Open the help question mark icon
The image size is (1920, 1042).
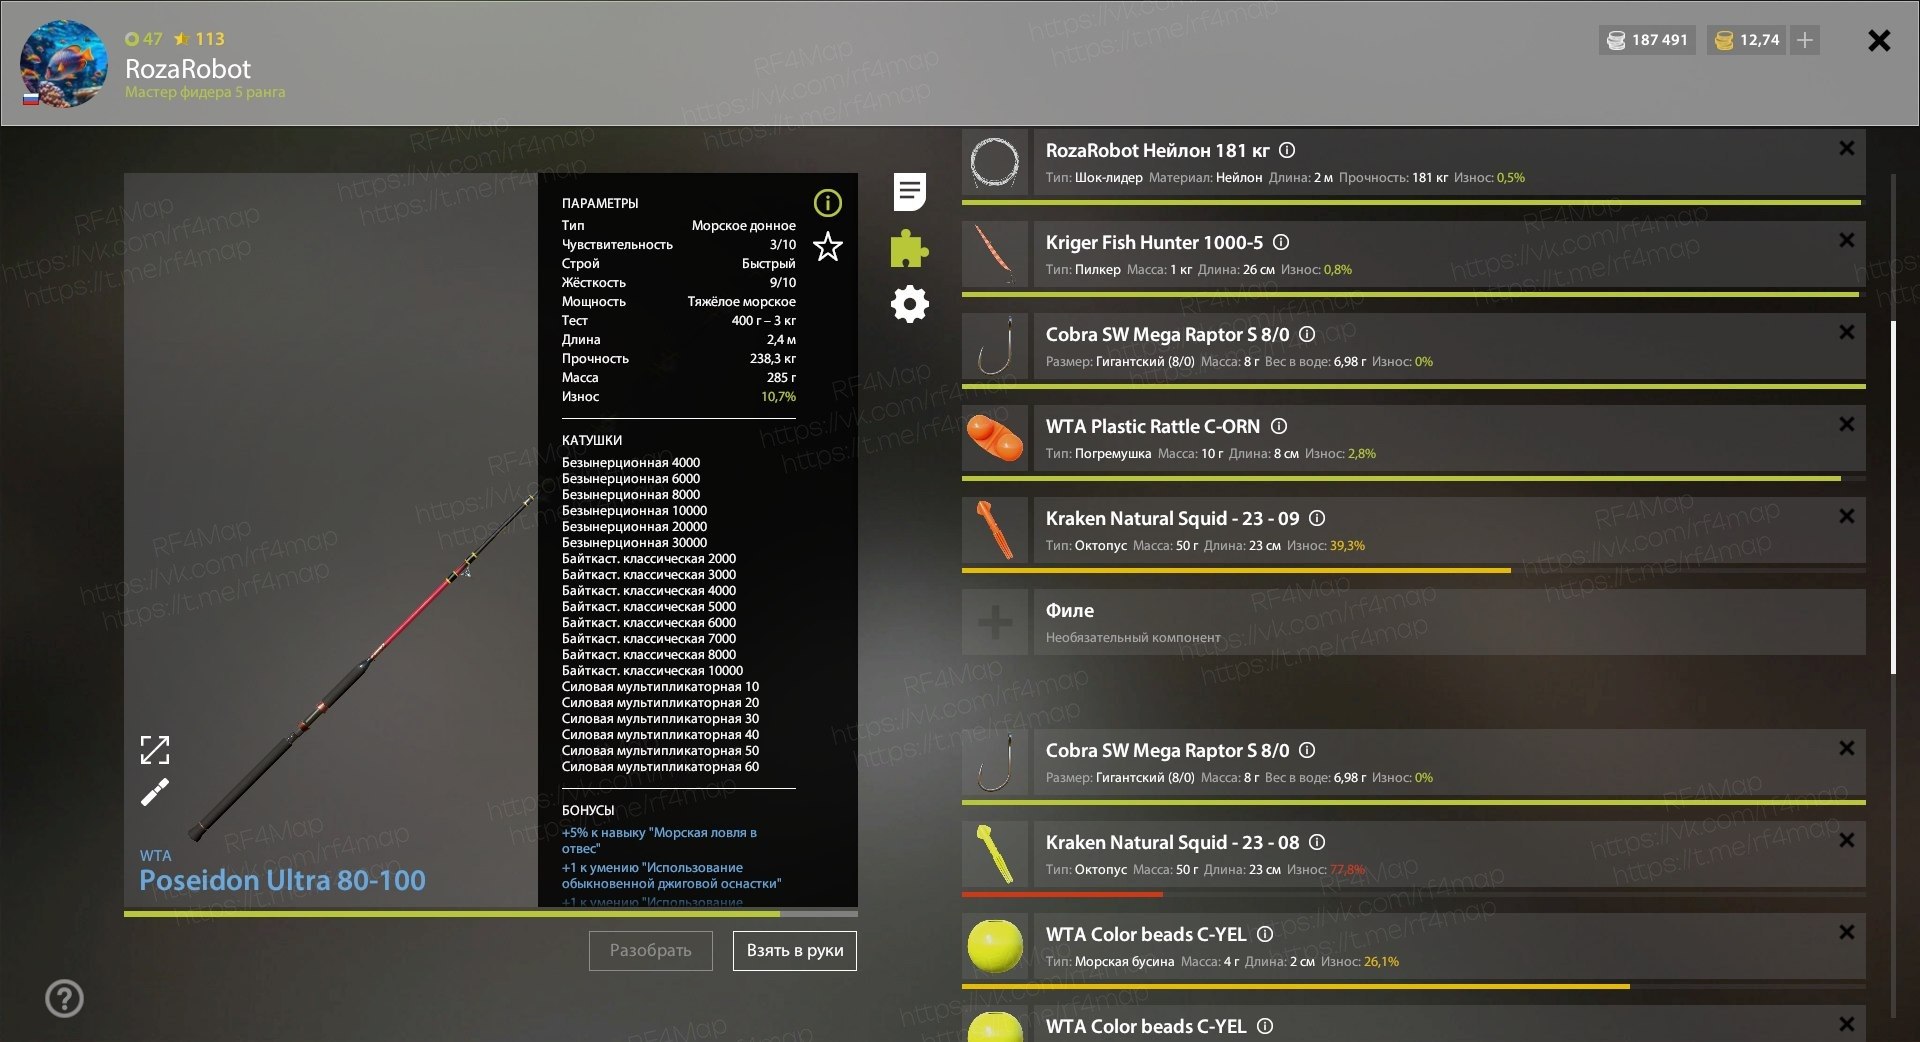point(65,998)
